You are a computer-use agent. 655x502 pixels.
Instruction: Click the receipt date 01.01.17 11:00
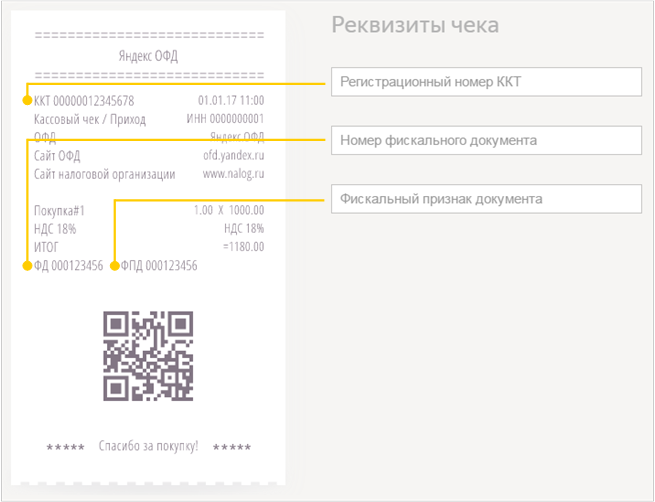pyautogui.click(x=231, y=101)
